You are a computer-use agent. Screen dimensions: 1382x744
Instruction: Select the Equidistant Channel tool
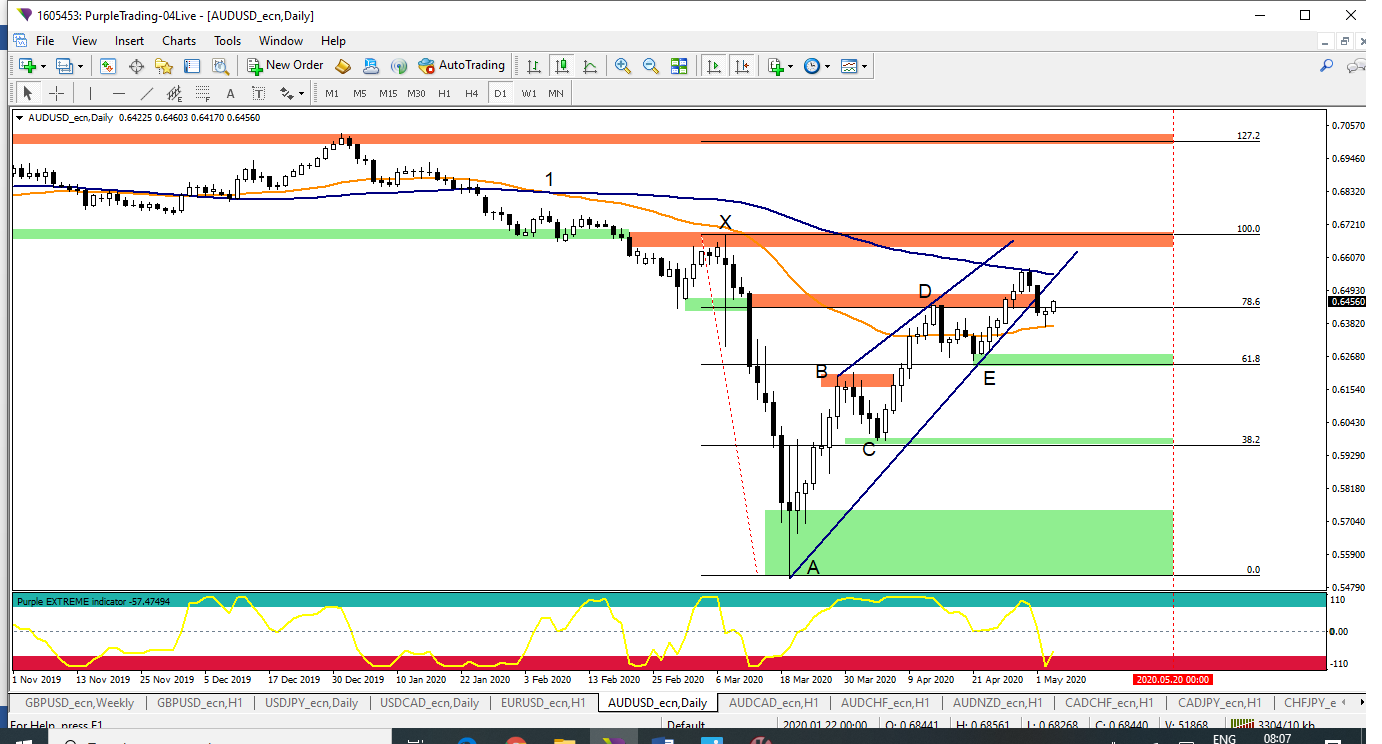(x=174, y=93)
